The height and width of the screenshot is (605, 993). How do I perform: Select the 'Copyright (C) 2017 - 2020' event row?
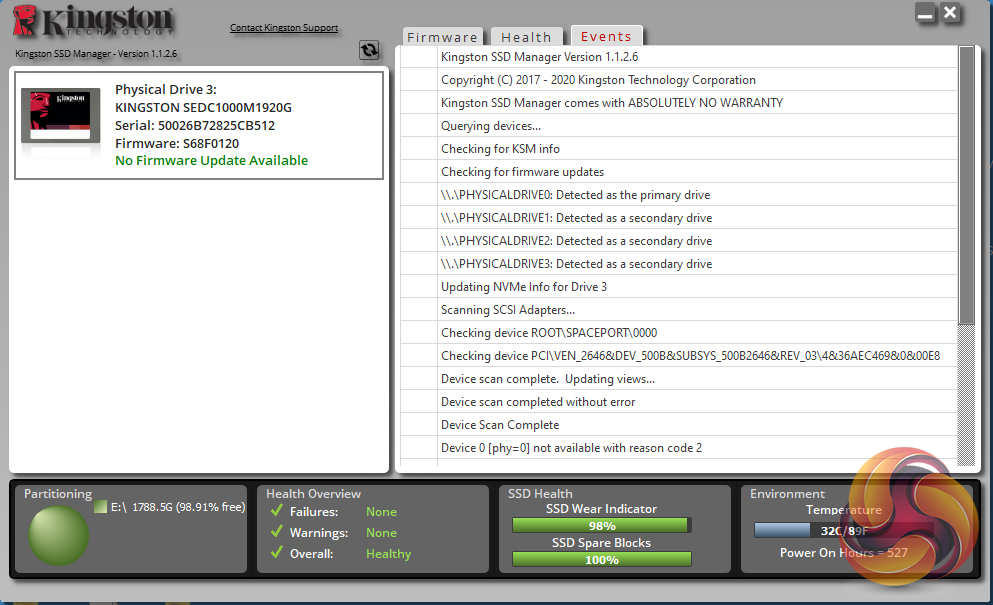click(679, 80)
